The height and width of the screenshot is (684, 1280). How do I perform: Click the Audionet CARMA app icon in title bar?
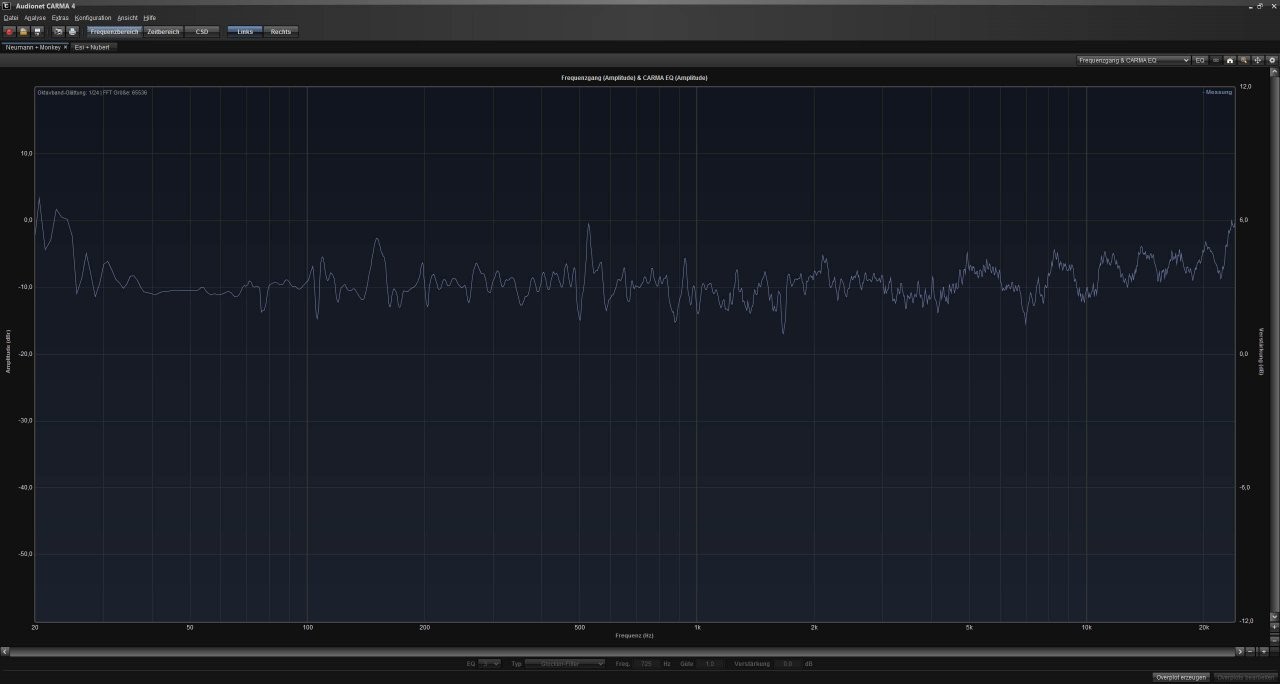(7, 6)
